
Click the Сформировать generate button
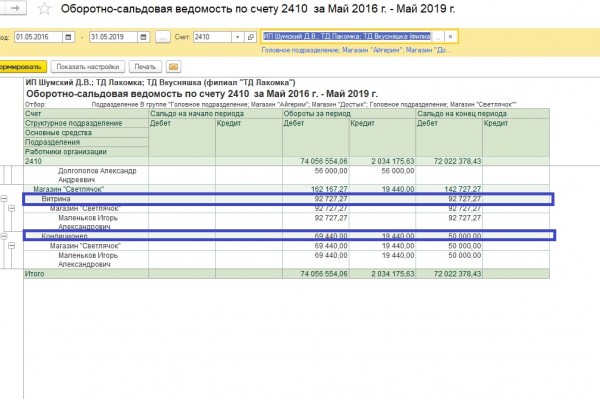pos(23,67)
